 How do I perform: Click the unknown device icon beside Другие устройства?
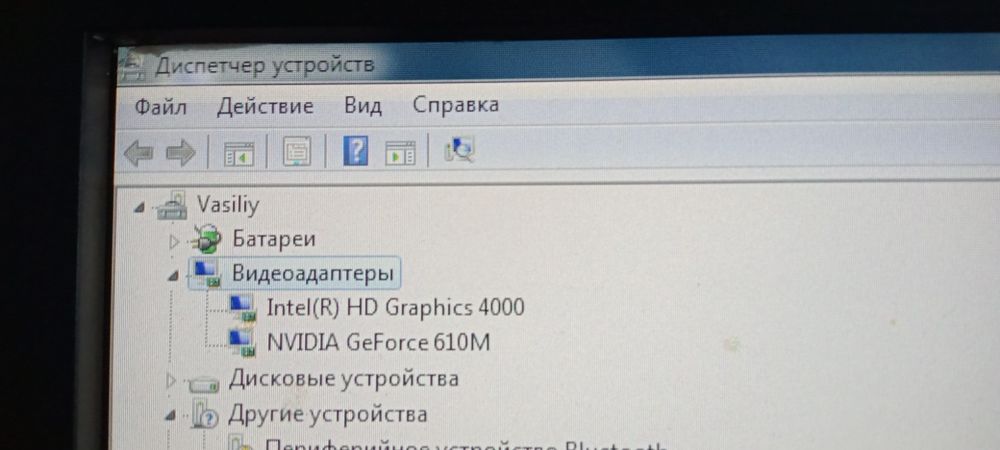[204, 414]
